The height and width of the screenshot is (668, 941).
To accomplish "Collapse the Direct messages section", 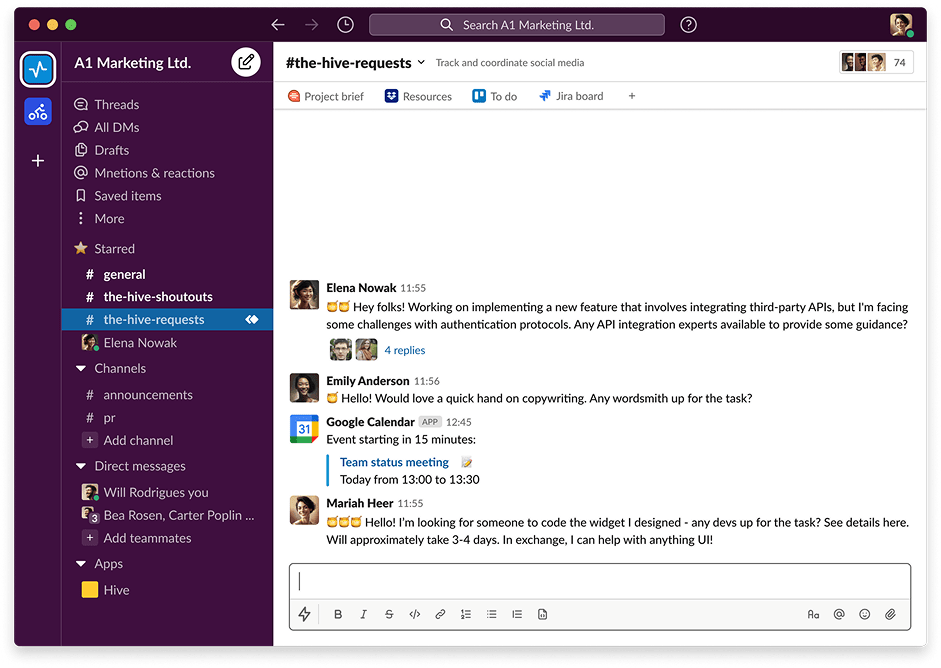I will tap(81, 466).
